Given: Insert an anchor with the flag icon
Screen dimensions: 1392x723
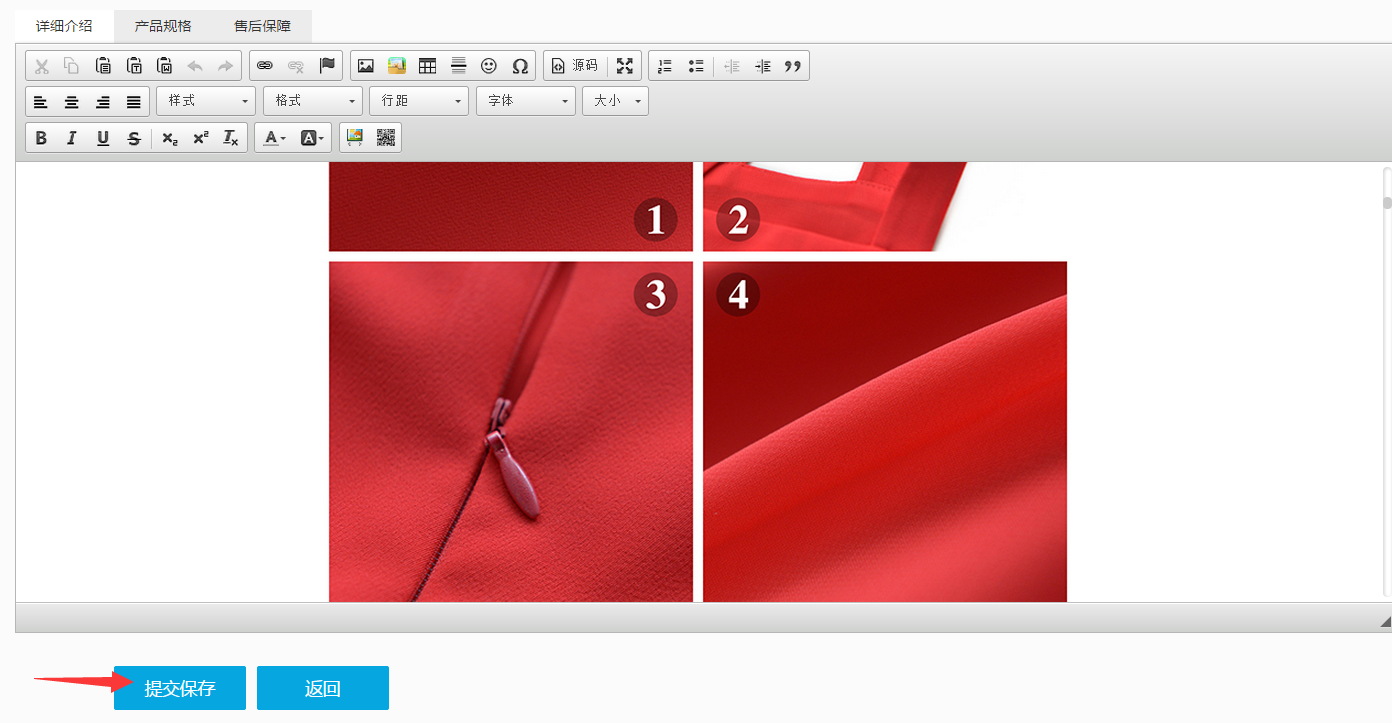Looking at the screenshot, I should (327, 66).
